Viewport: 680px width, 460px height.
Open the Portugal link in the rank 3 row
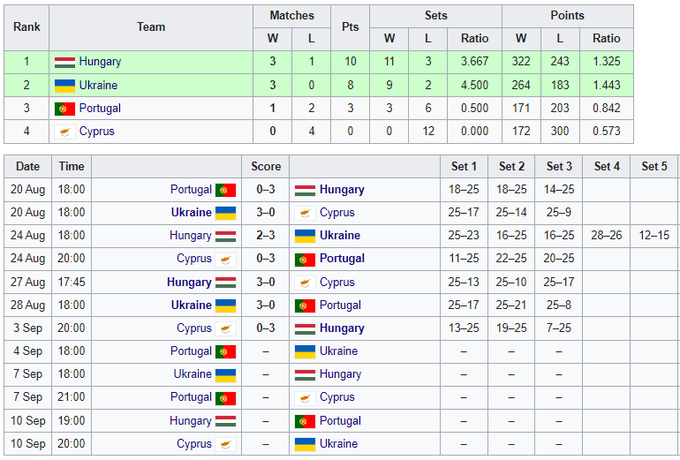101,108
